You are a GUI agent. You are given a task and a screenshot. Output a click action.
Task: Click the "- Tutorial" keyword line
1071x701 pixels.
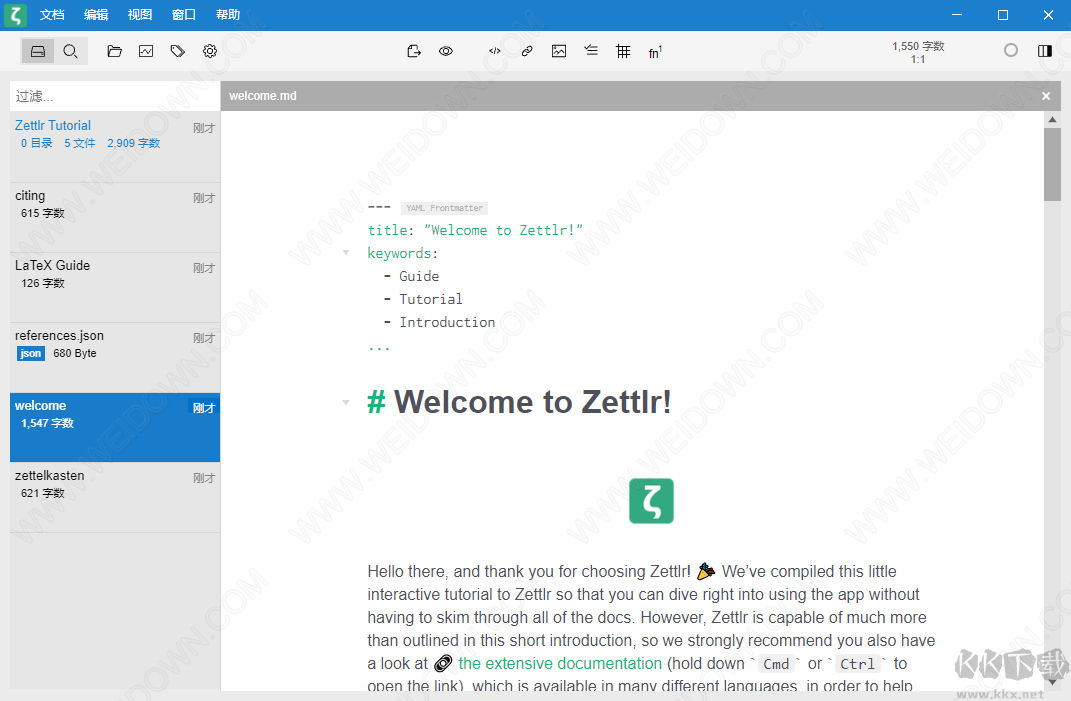point(423,299)
